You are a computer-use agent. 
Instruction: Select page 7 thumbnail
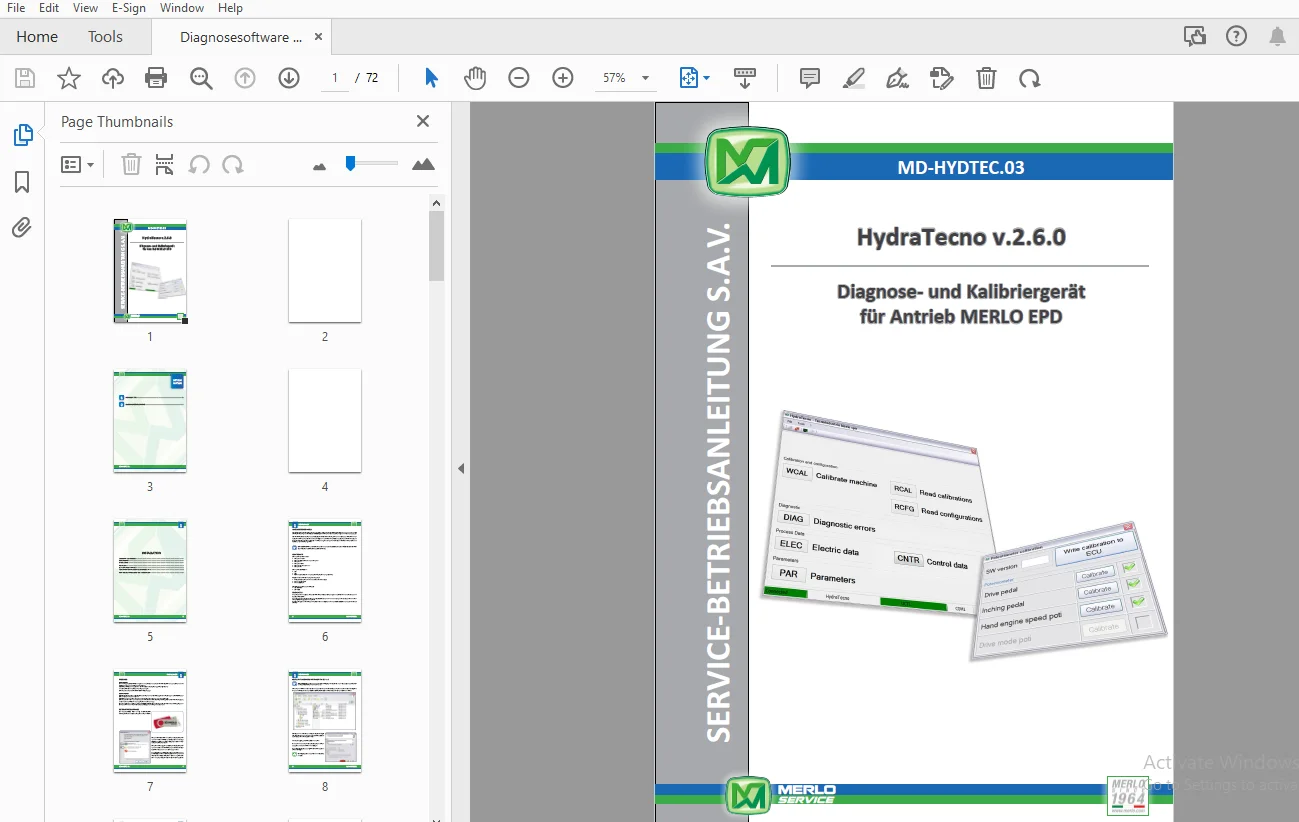click(x=150, y=721)
